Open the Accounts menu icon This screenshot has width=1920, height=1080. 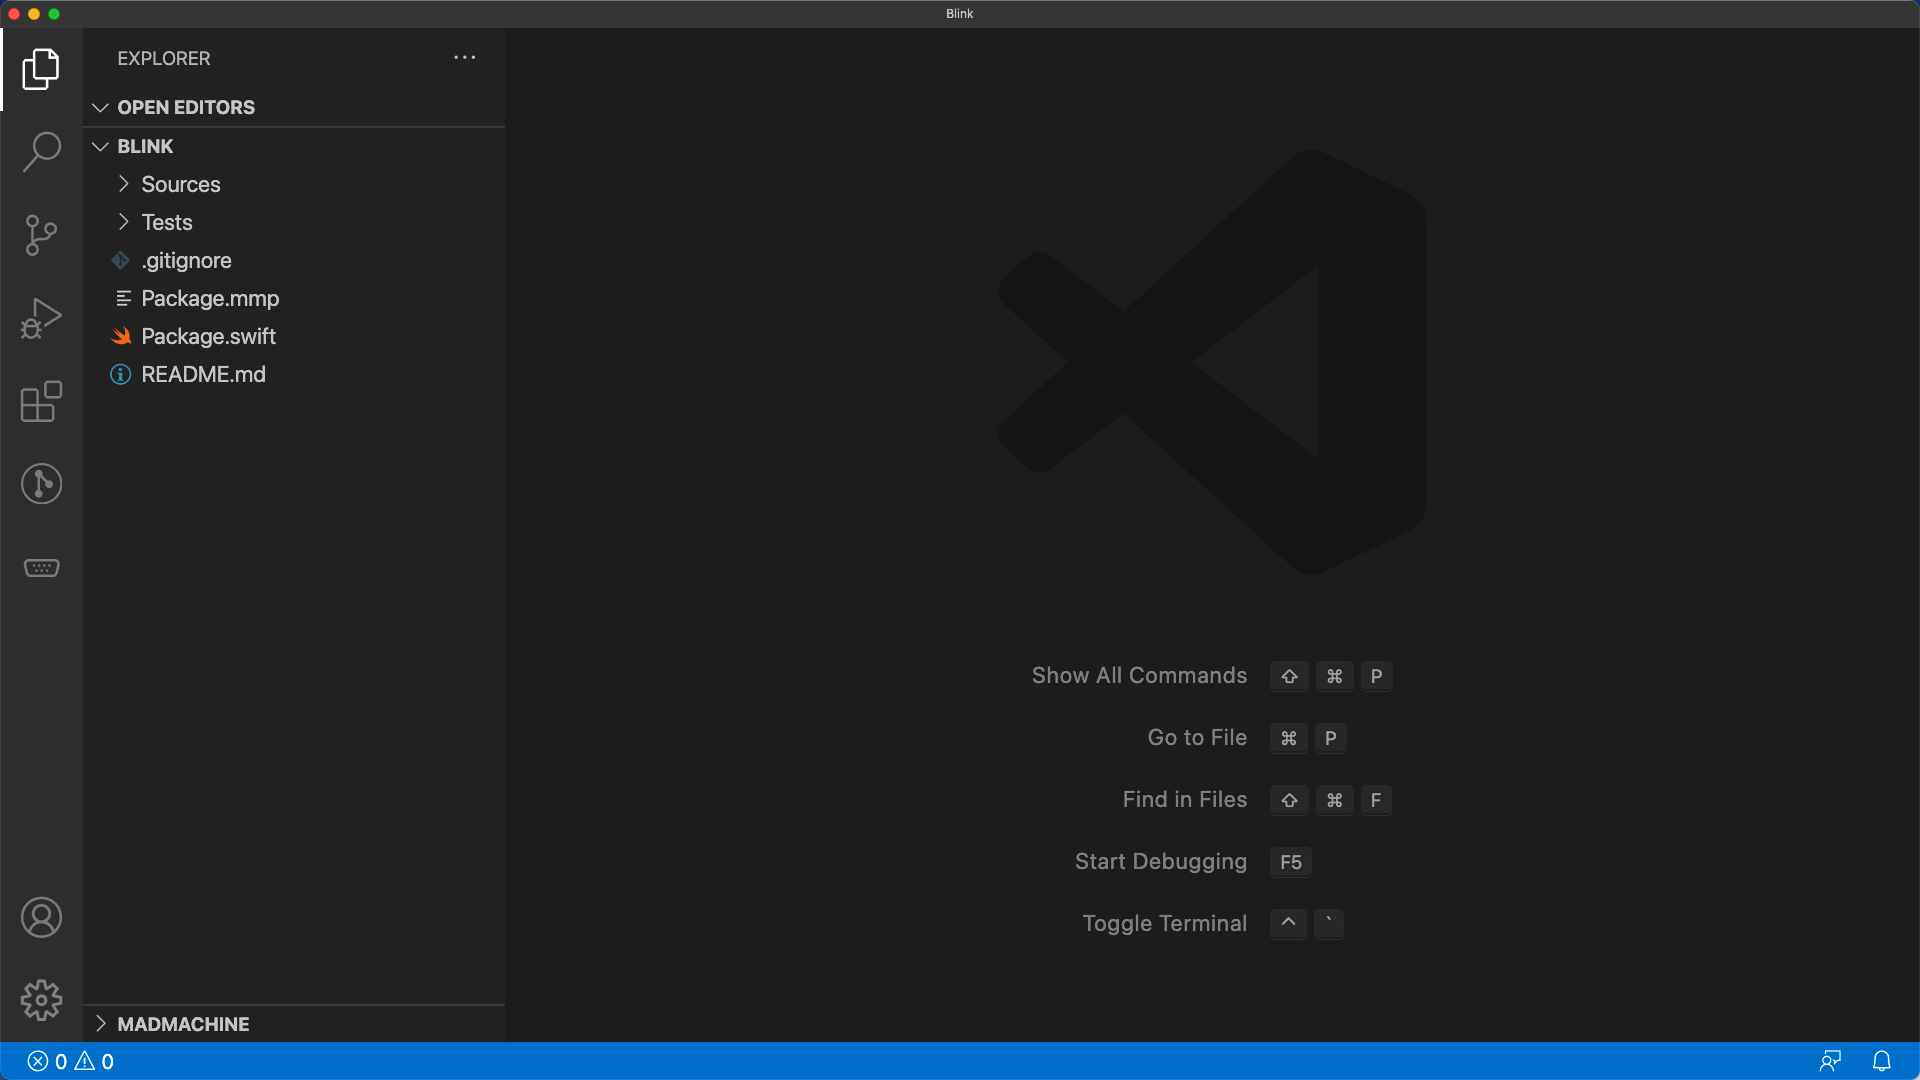[41, 917]
